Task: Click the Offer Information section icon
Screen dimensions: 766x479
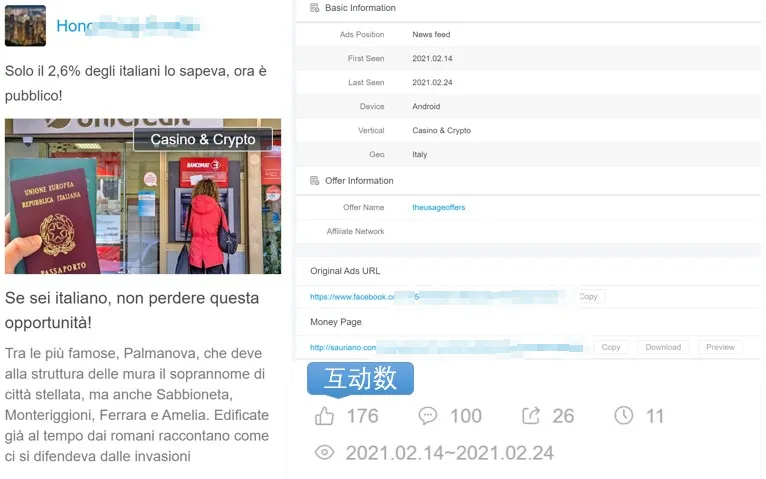Action: pyautogui.click(x=315, y=181)
